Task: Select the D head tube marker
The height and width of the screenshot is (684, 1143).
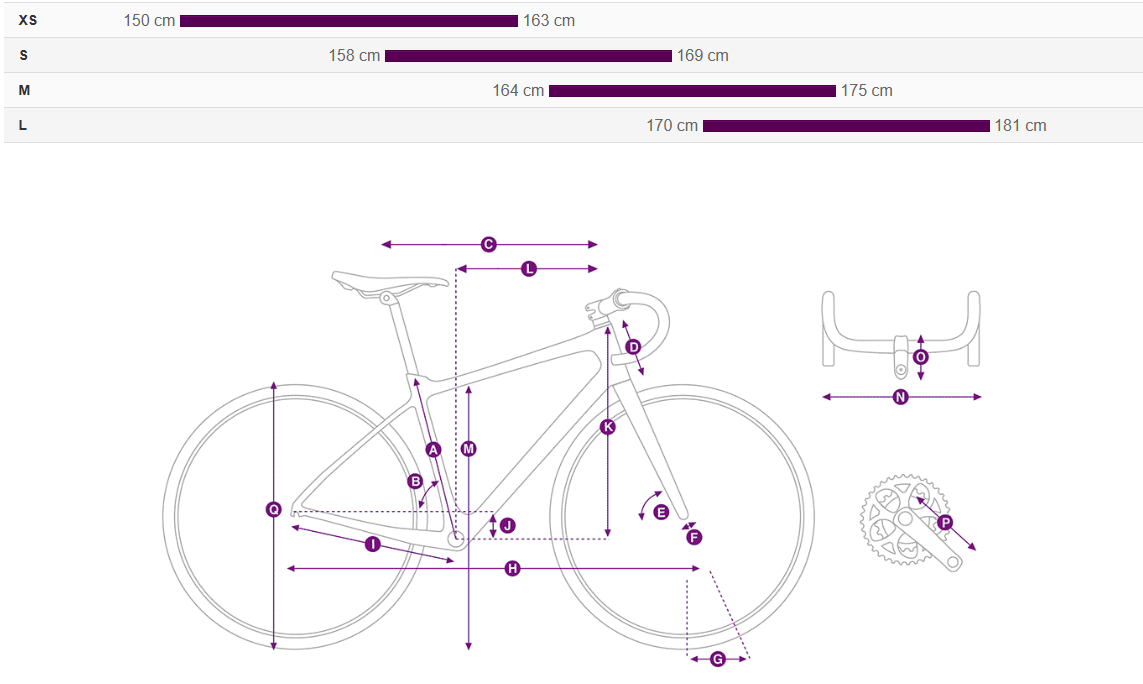Action: [x=633, y=347]
